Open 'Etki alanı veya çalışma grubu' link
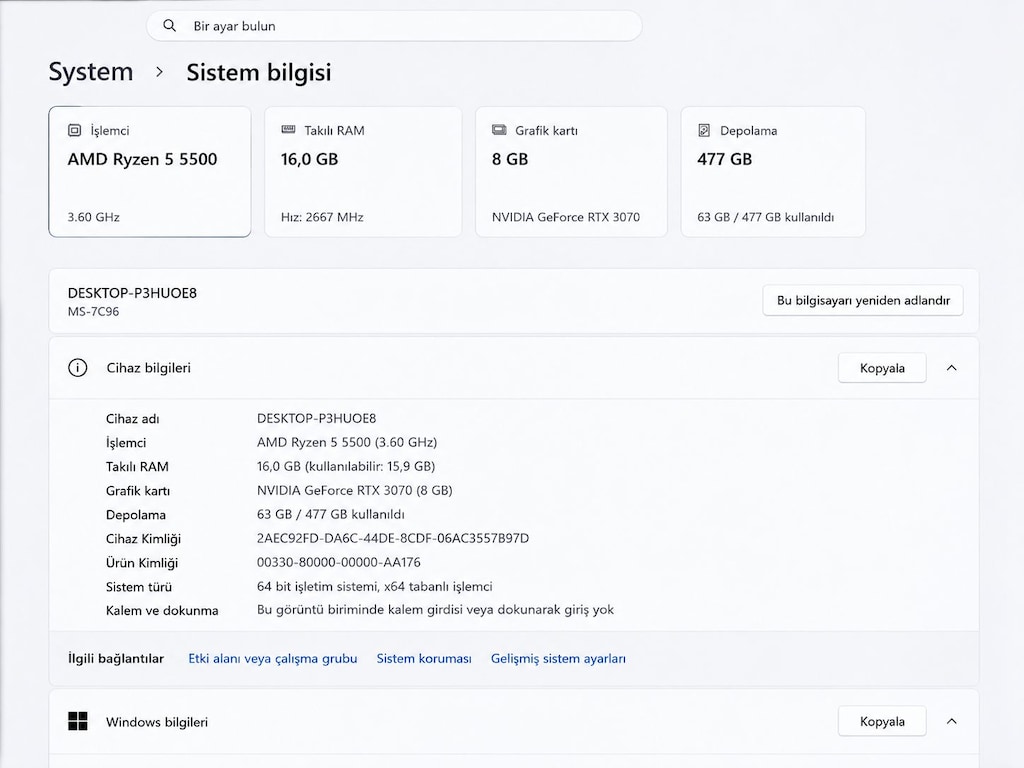Viewport: 1024px width, 768px height. (273, 658)
